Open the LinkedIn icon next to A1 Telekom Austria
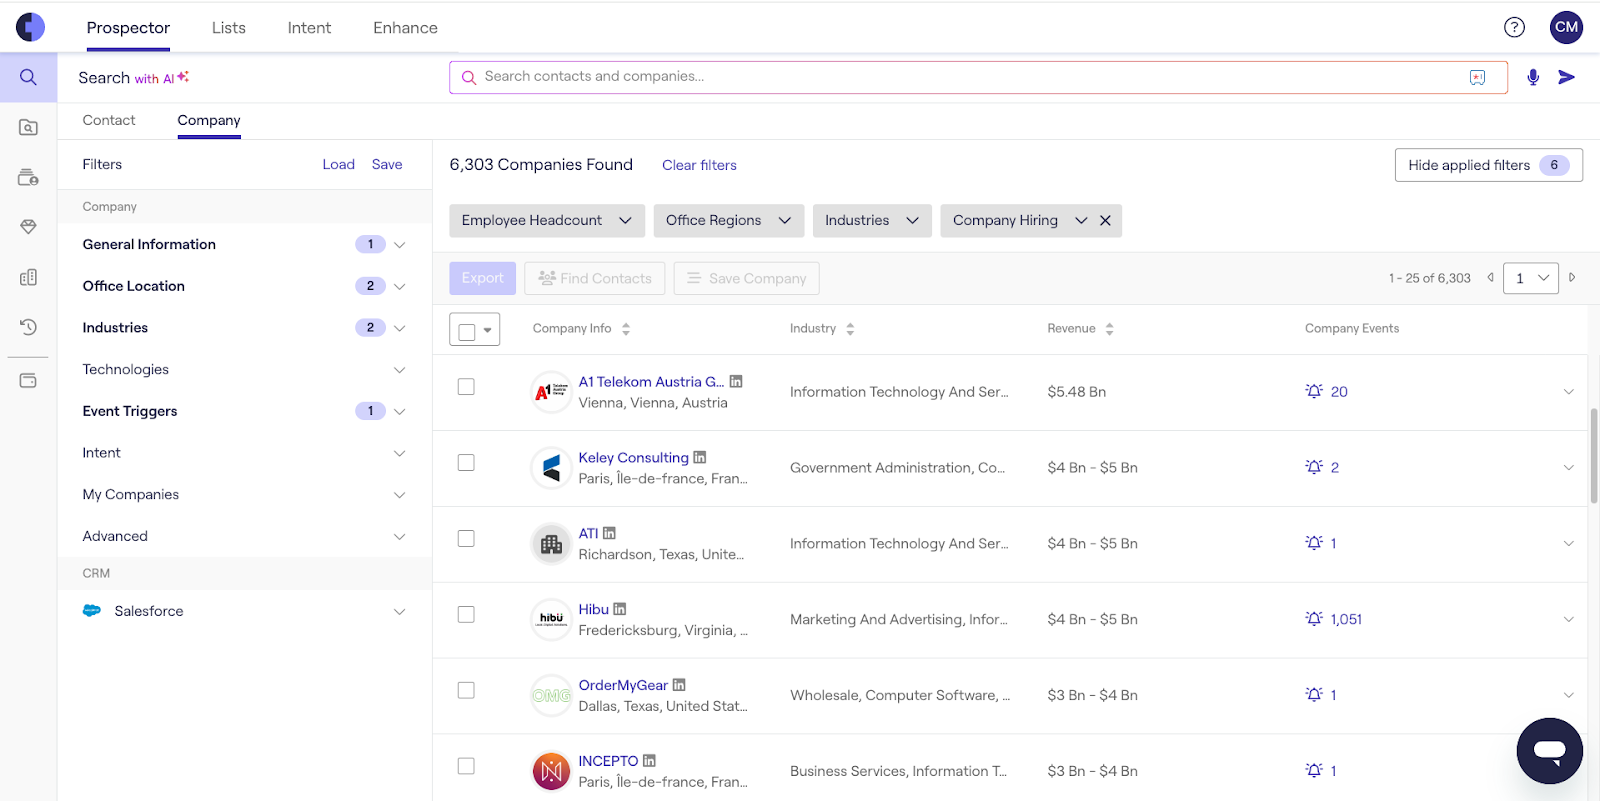The width and height of the screenshot is (1600, 801). click(736, 381)
